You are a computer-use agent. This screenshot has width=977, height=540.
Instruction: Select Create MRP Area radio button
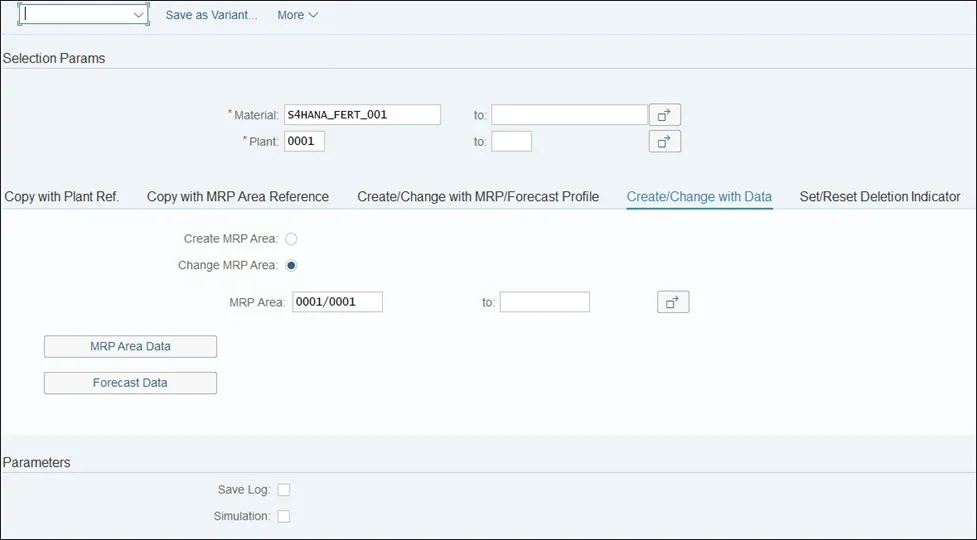(291, 239)
